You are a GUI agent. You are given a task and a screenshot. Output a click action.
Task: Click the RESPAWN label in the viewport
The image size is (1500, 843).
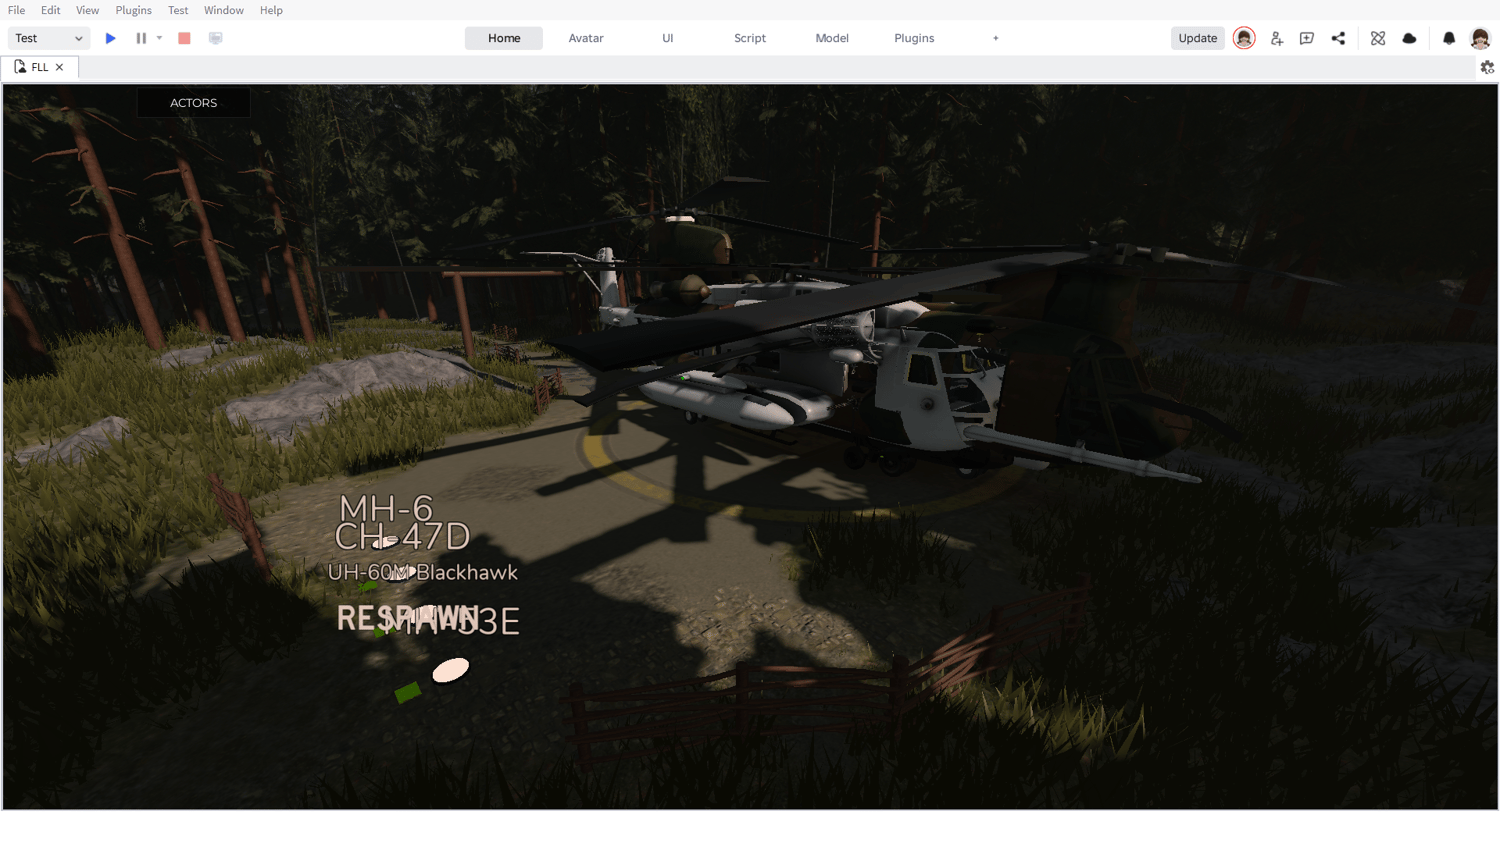tap(407, 619)
